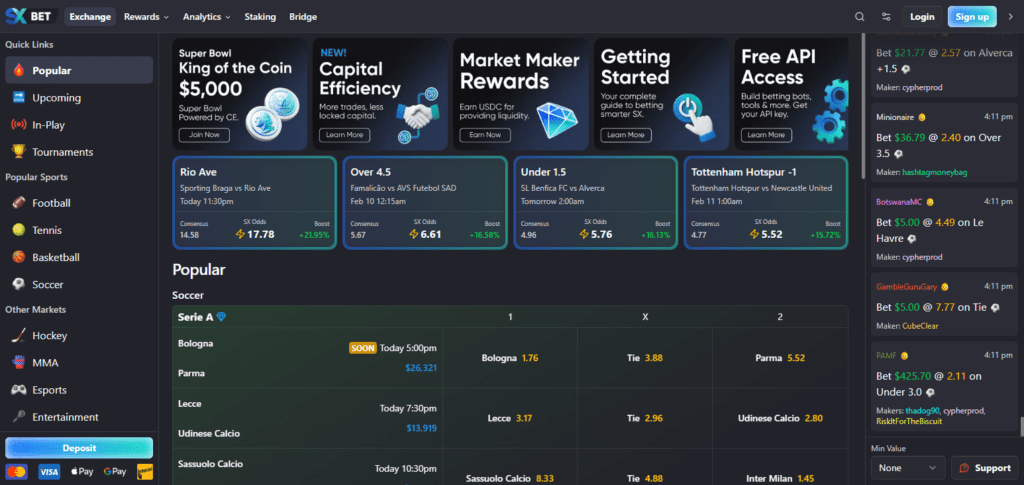Select Udinese Calcio odds 2.80

click(780, 418)
